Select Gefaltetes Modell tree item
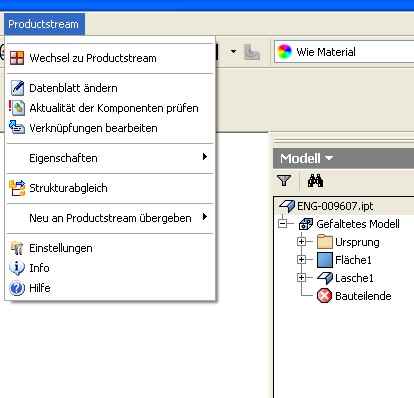The image size is (414, 398). (358, 224)
